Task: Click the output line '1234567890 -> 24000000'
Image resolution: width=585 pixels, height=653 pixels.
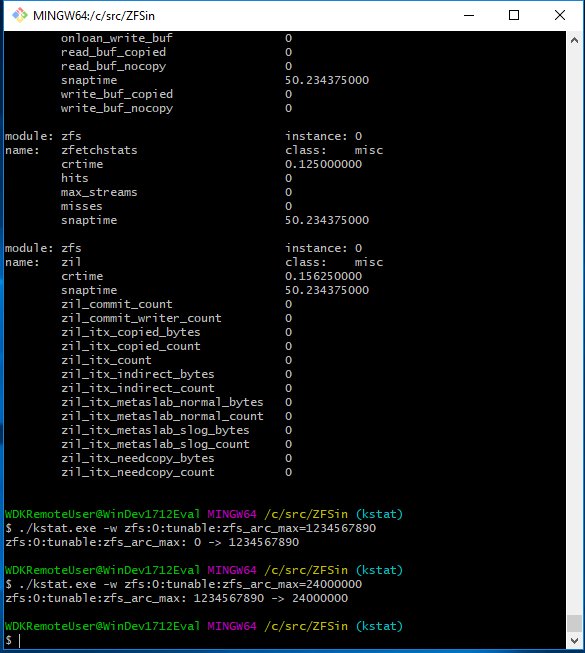Action: pyautogui.click(x=177, y=598)
